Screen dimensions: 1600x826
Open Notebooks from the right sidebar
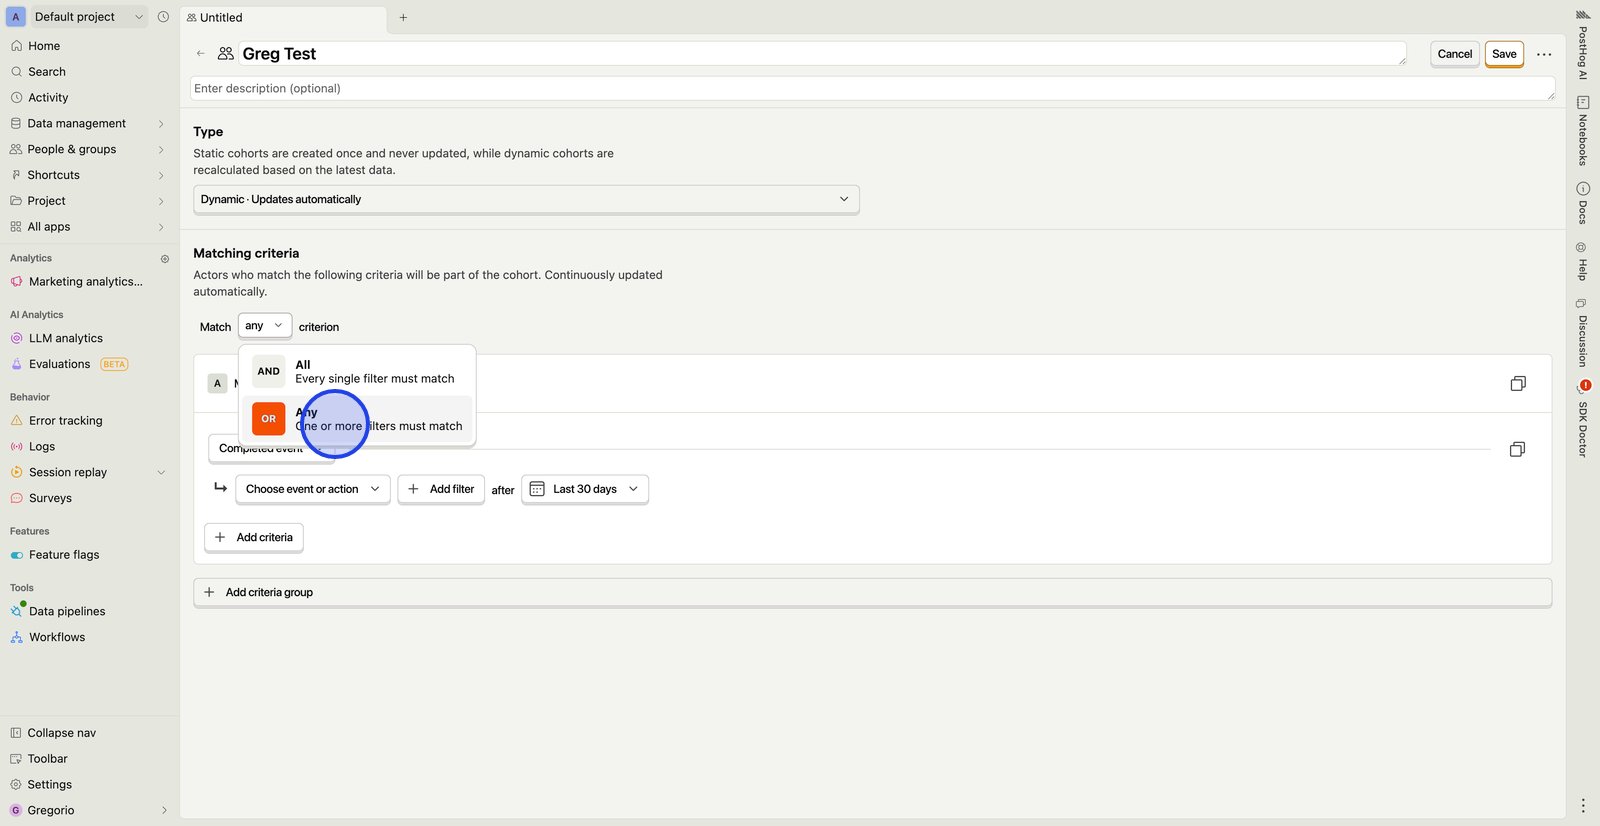point(1582,131)
